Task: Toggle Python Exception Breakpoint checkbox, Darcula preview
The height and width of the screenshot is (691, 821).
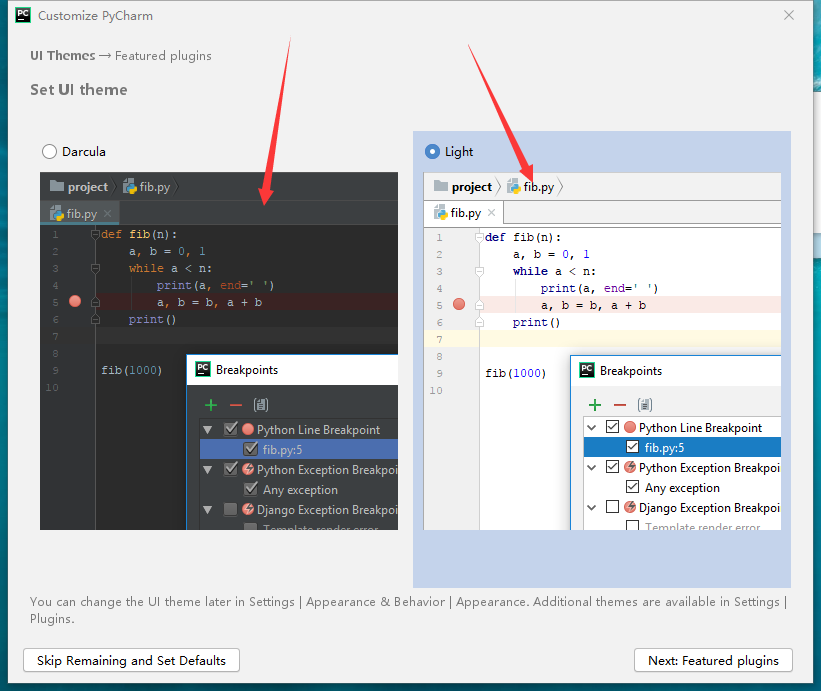Action: pos(230,469)
